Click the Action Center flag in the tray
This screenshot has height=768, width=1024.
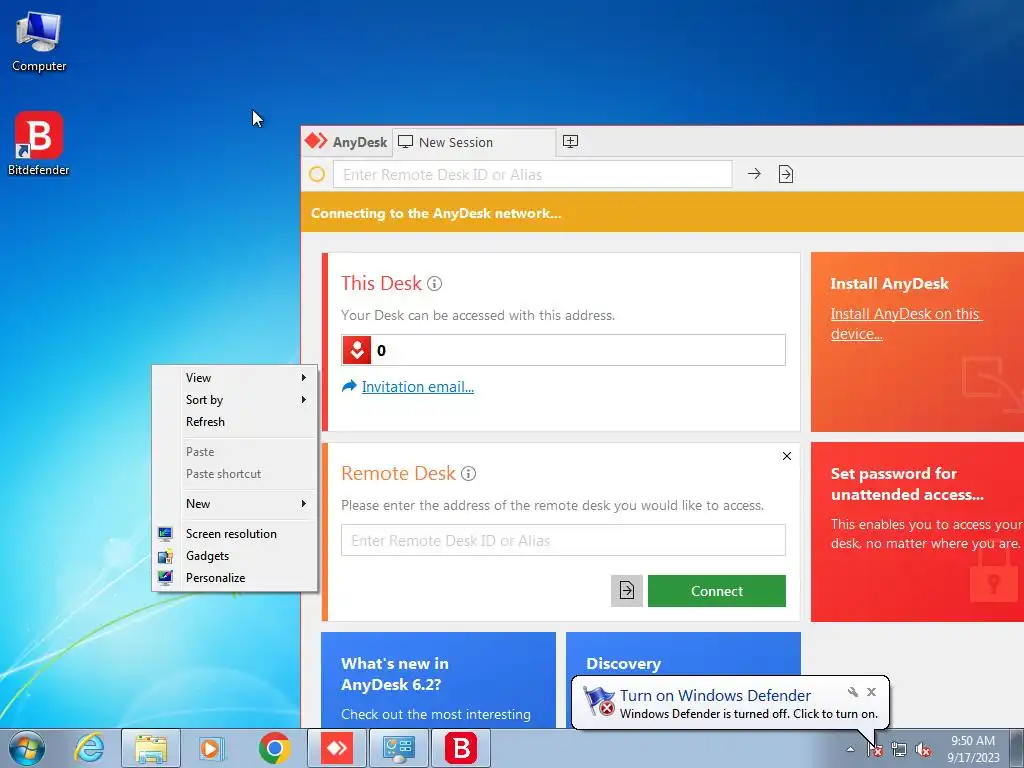pos(874,749)
